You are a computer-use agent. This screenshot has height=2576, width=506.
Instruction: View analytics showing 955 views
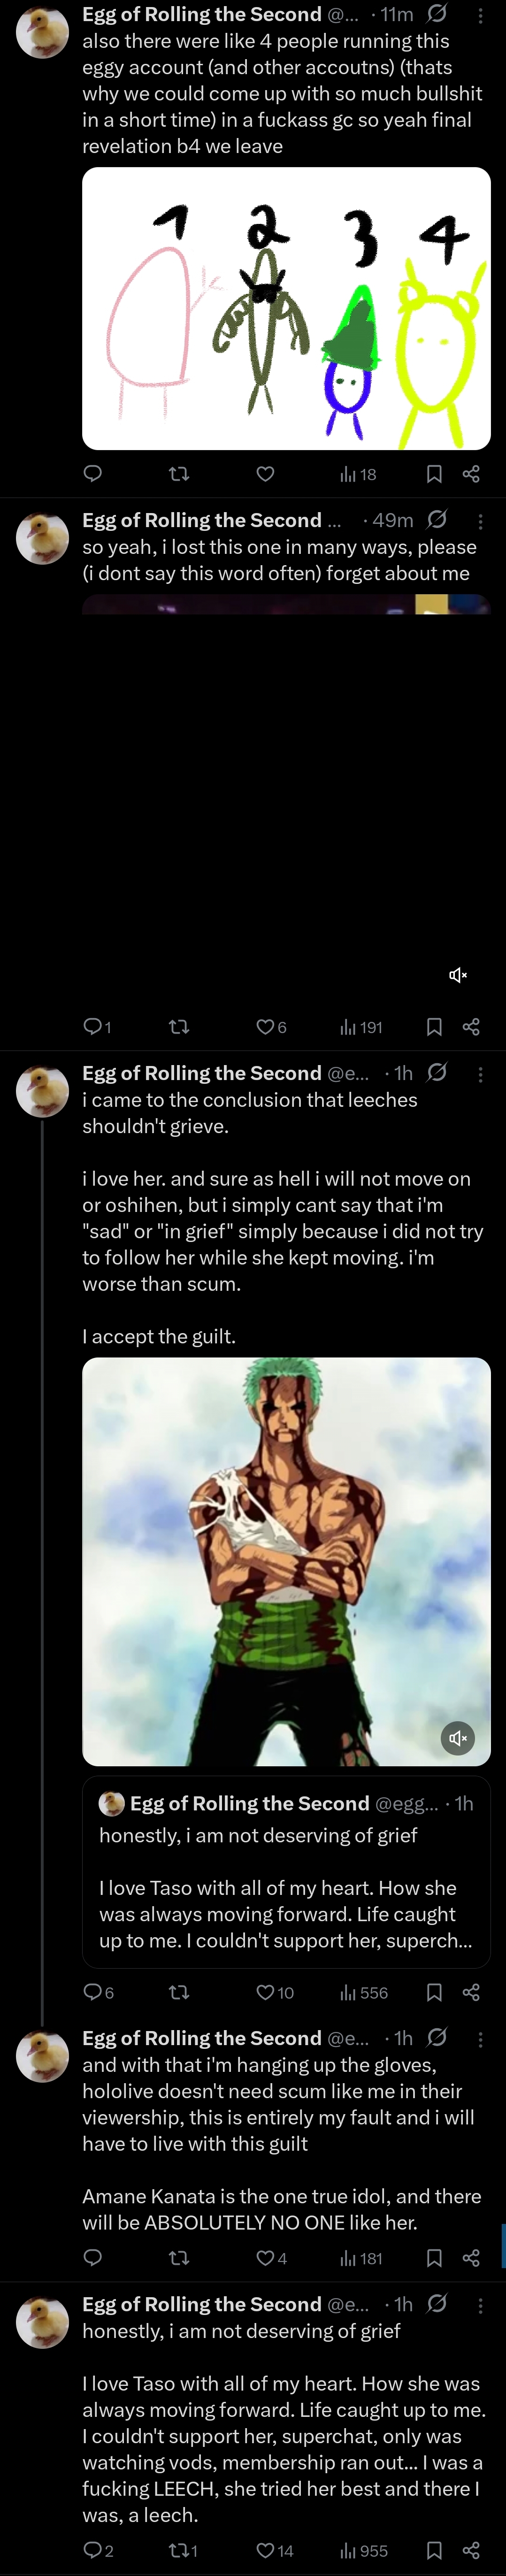coord(363,2551)
